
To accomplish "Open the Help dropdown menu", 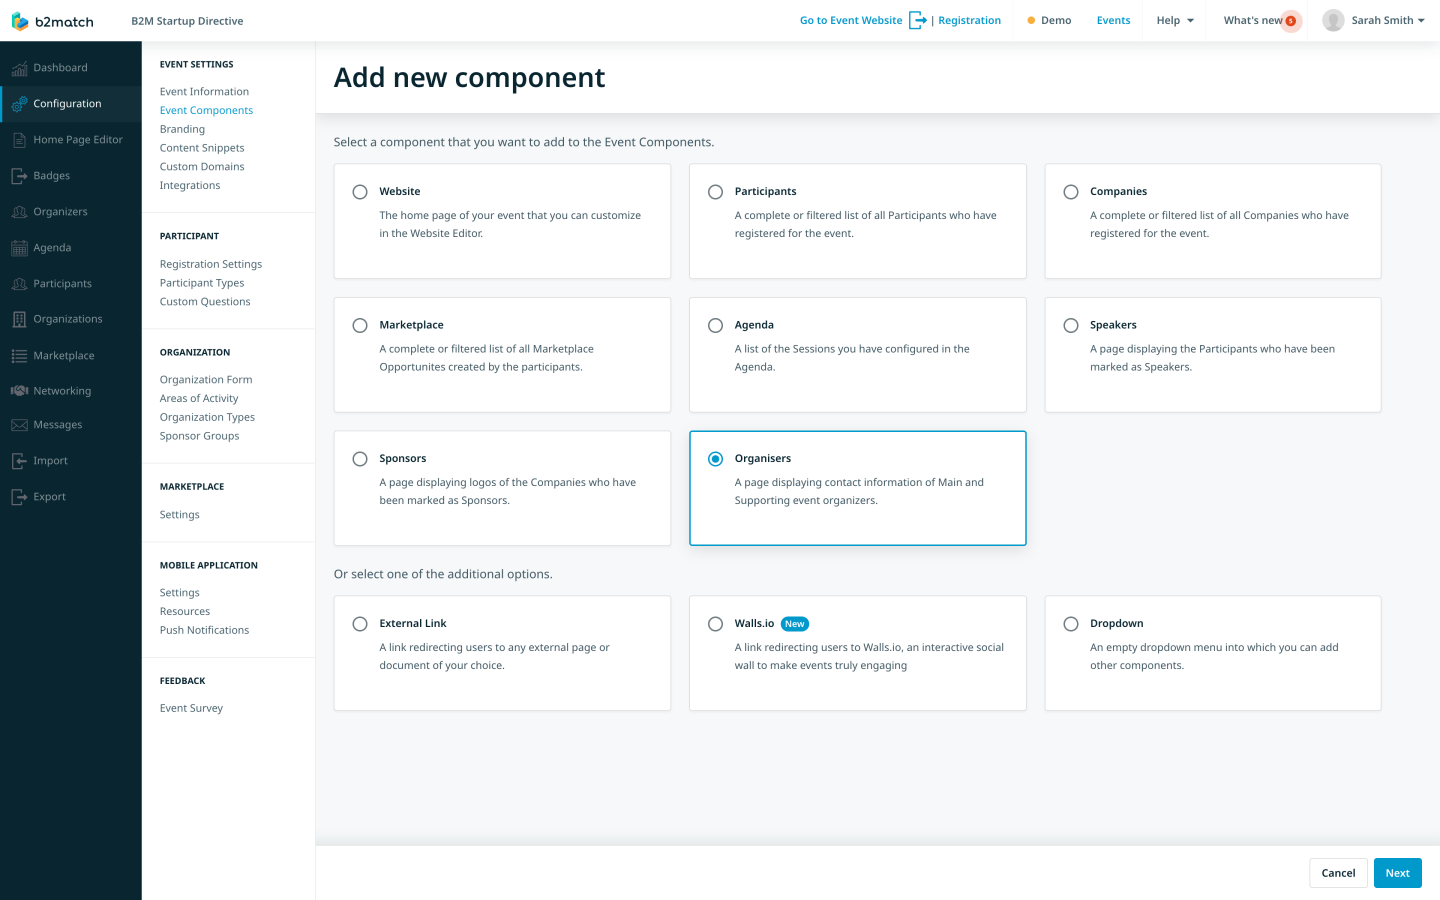I will 1174,20.
